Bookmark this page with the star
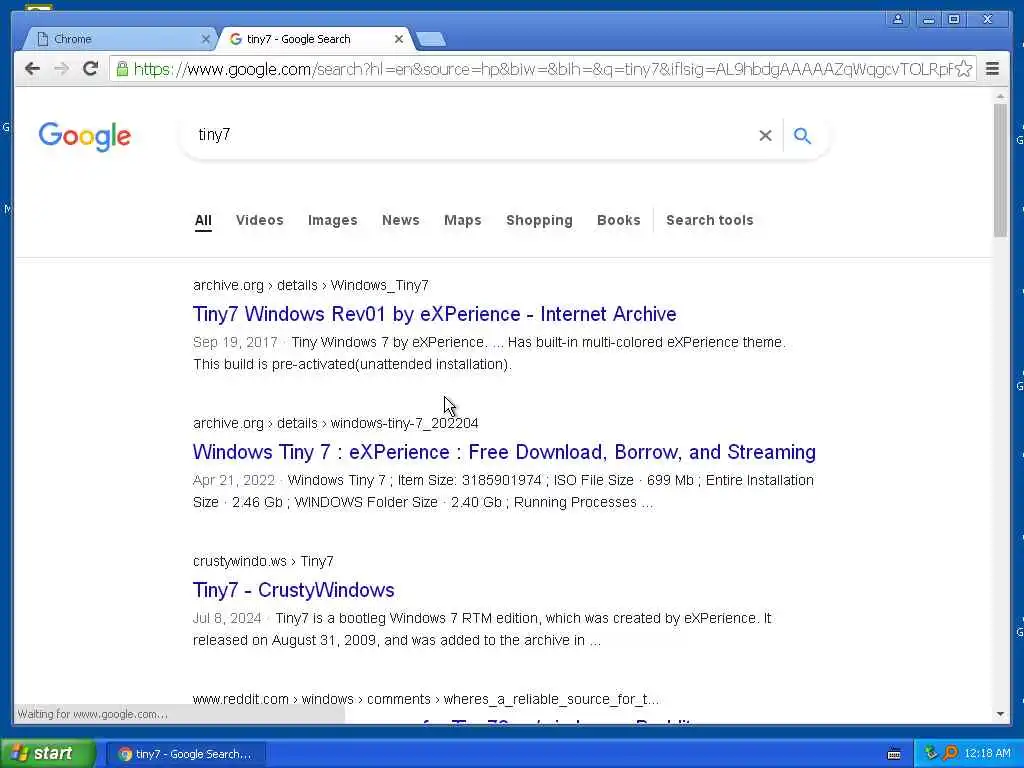This screenshot has height=768, width=1024. pos(963,69)
